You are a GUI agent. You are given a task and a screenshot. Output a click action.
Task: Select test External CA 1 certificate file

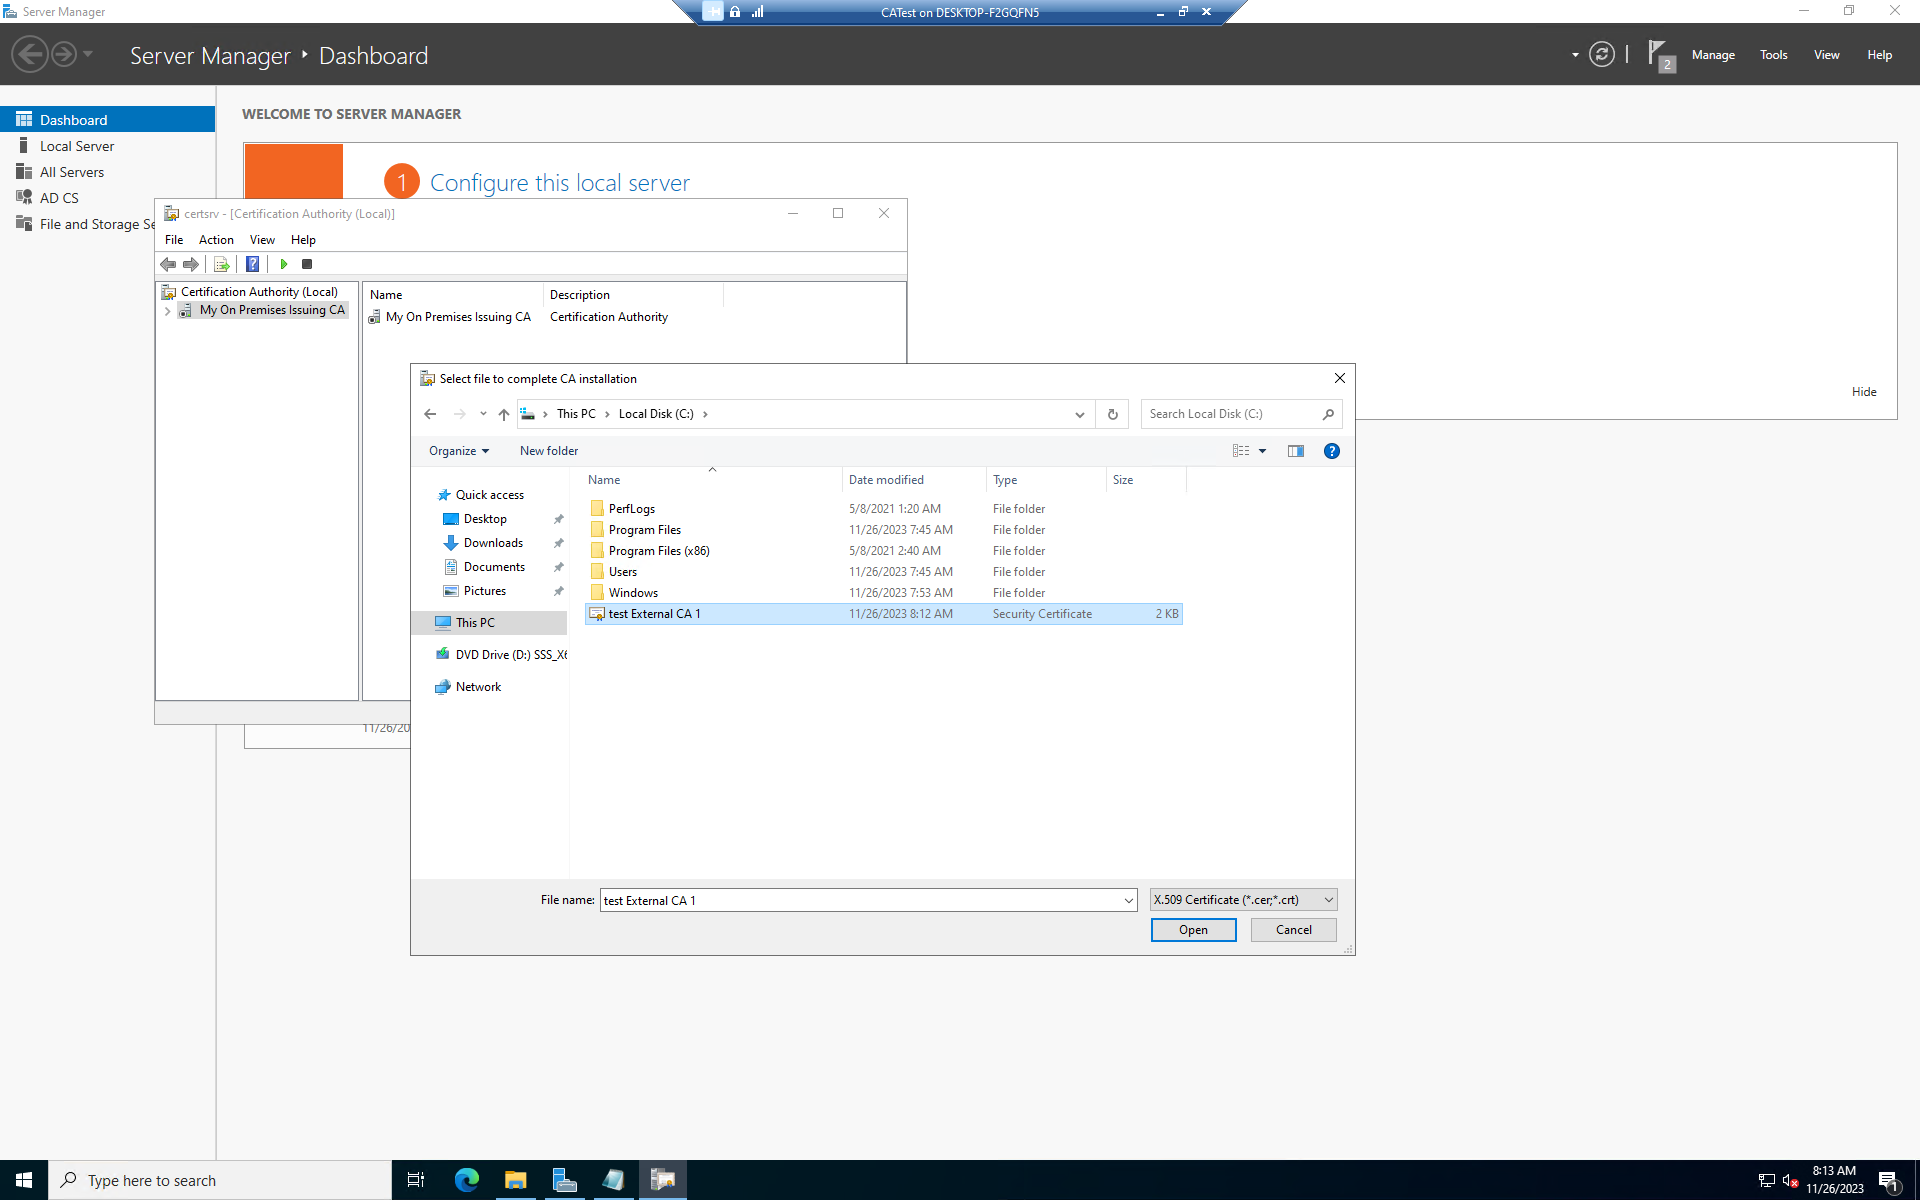pos(884,614)
